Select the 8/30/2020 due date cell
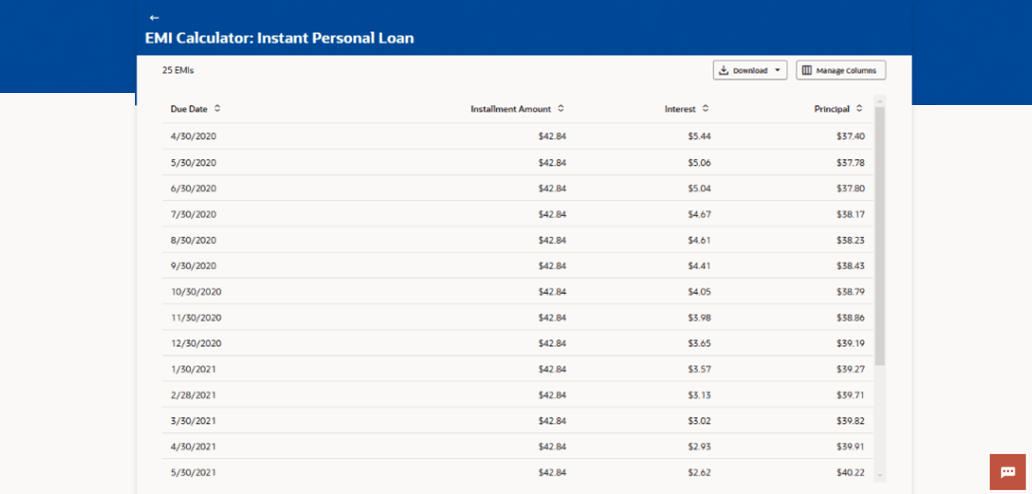 [194, 240]
